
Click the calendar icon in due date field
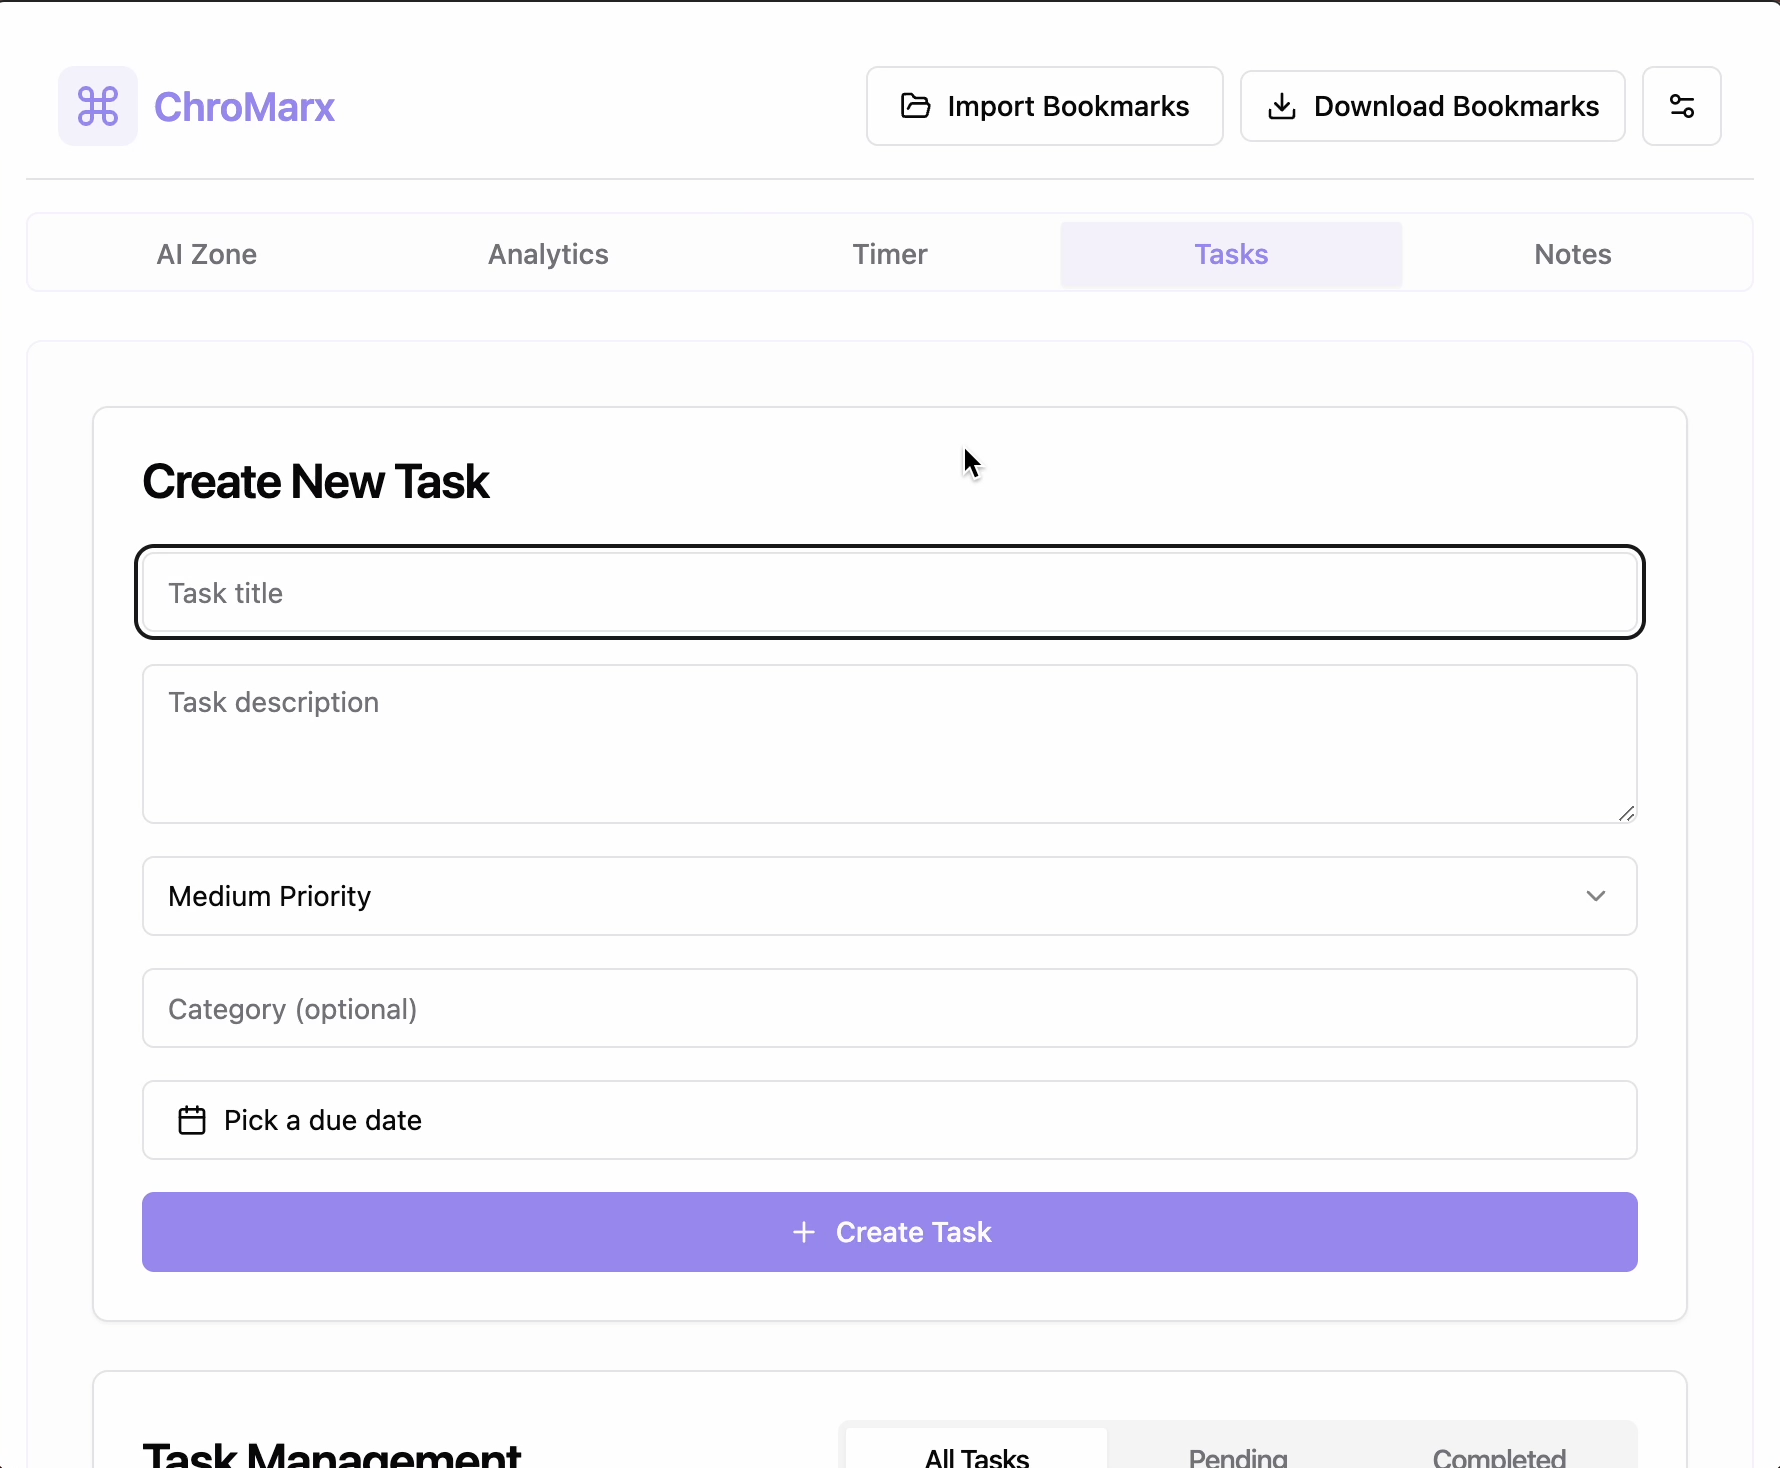tap(192, 1120)
